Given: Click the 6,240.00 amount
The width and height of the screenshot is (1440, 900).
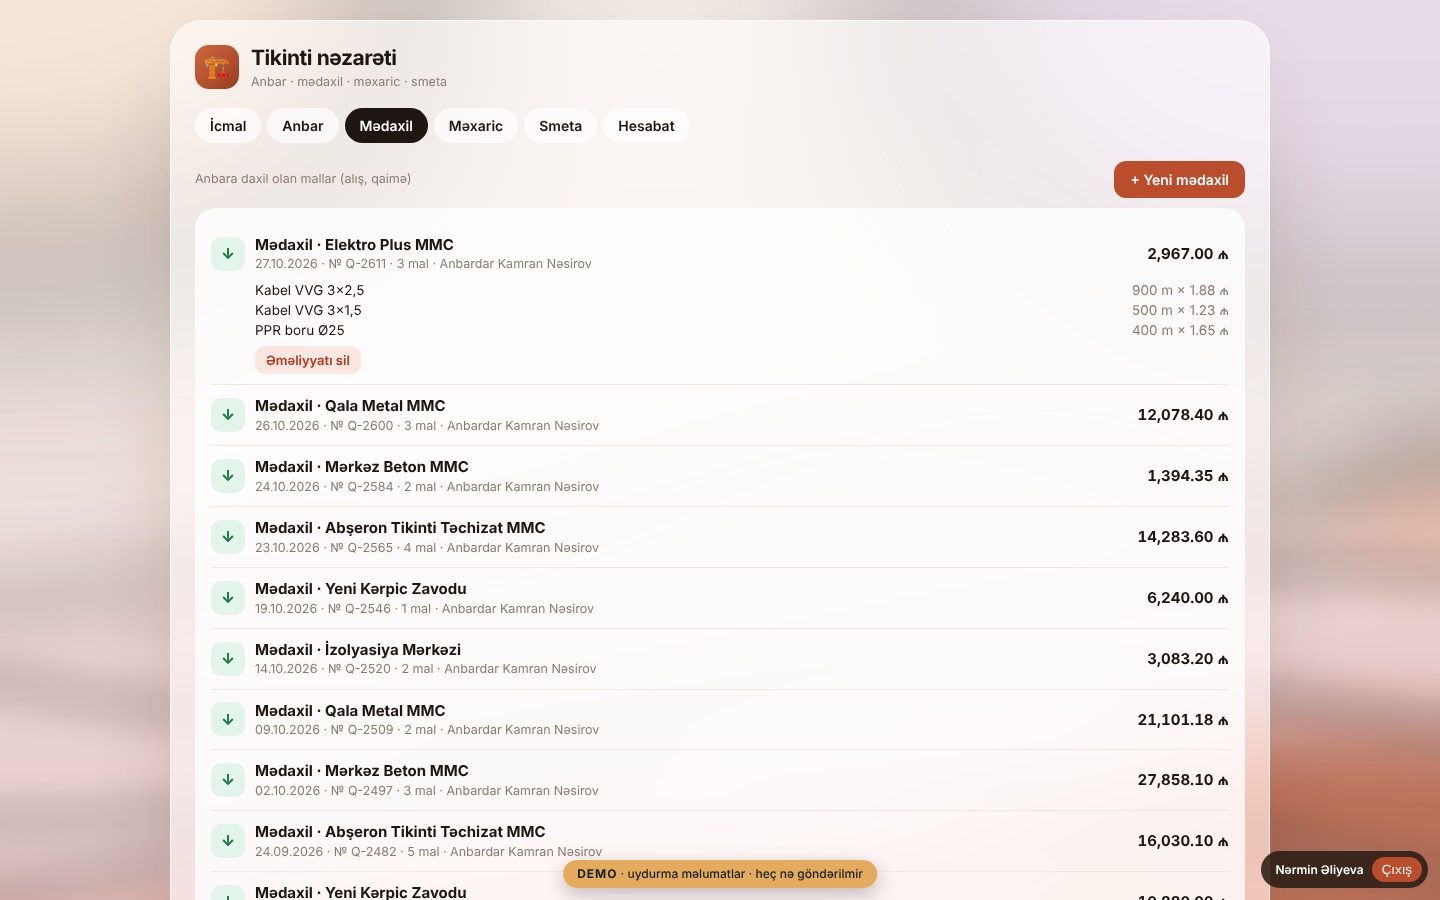Looking at the screenshot, I should pyautogui.click(x=1188, y=598).
